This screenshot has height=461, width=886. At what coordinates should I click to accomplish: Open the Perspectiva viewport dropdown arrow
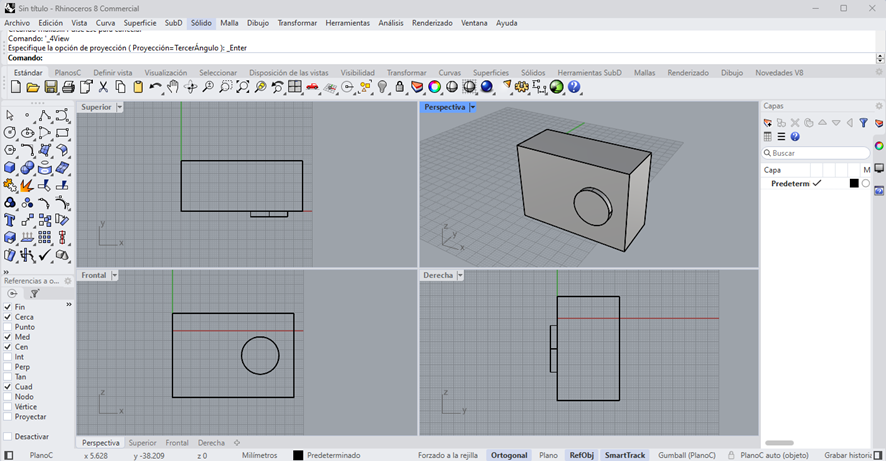[x=473, y=107]
